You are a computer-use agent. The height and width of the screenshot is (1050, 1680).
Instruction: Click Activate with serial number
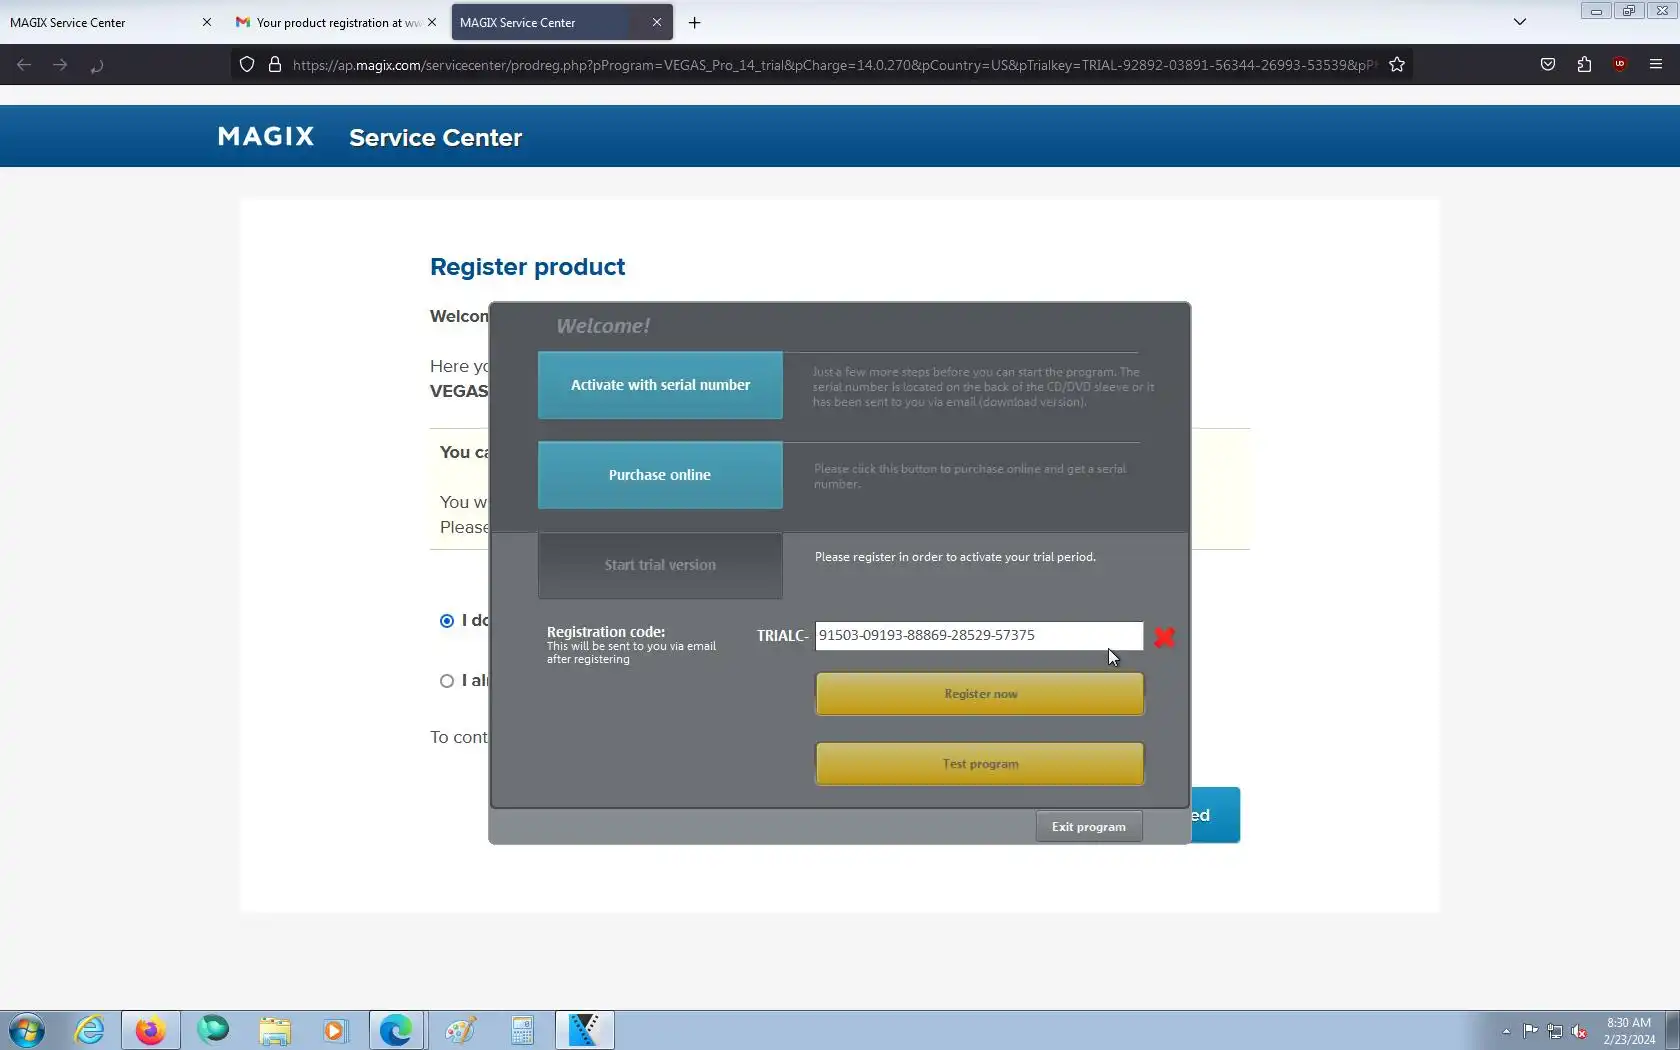click(660, 385)
